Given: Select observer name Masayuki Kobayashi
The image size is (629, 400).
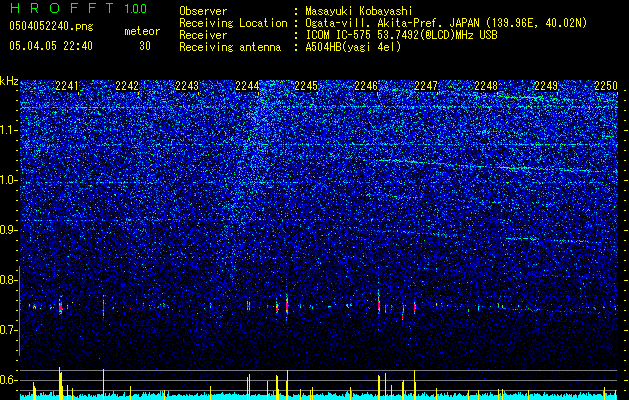Looking at the screenshot, I should 359,11.
